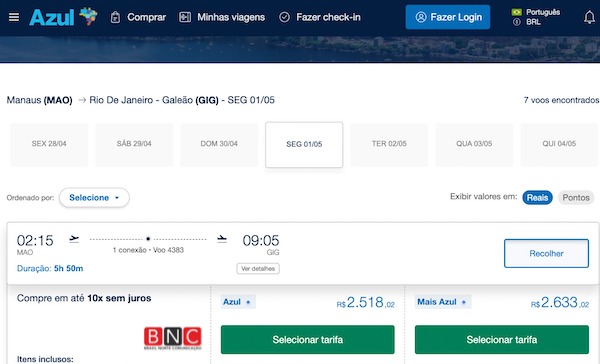Select the DOM 30/04 date tab
This screenshot has width=600, height=364.
219,144
